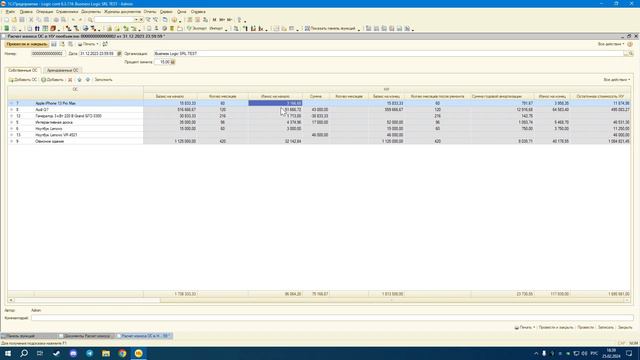Click the 'Добавить ОС' button
Screen dimensions: 640x360
point(23,80)
